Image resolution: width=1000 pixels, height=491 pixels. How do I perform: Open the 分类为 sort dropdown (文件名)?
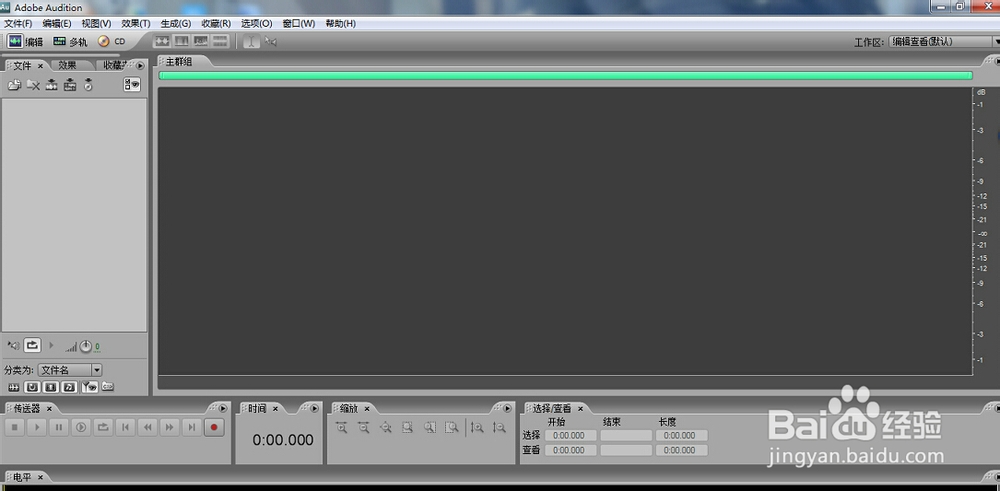coord(70,370)
